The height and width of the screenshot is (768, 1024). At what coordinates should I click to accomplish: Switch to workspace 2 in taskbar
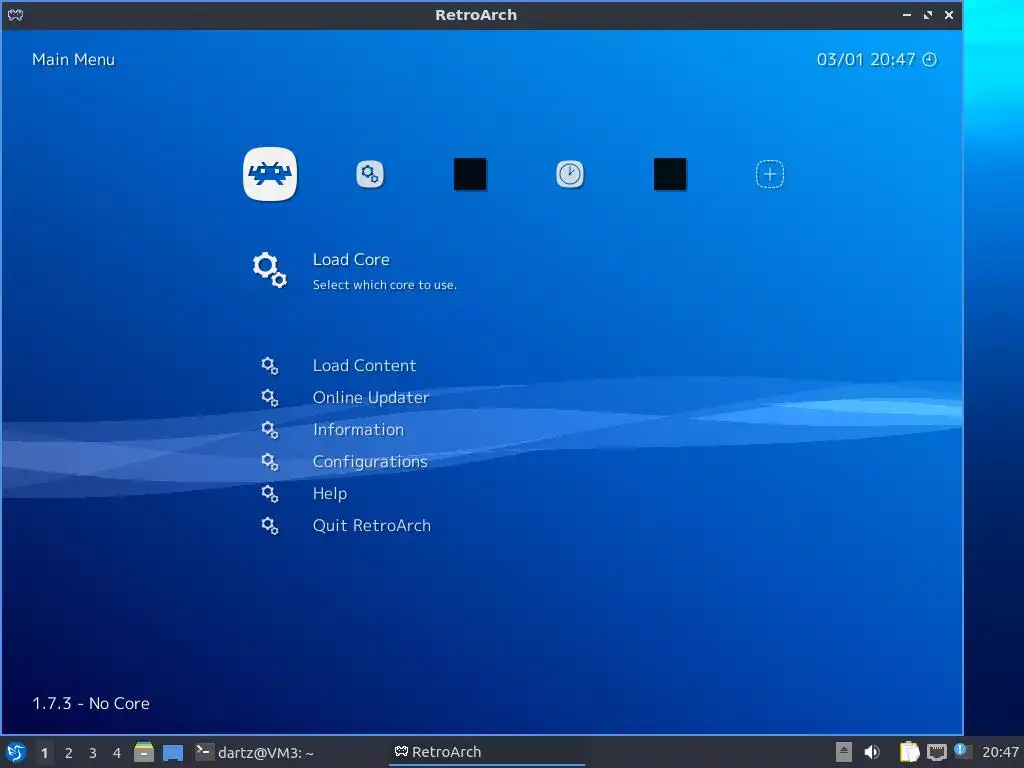pyautogui.click(x=69, y=753)
